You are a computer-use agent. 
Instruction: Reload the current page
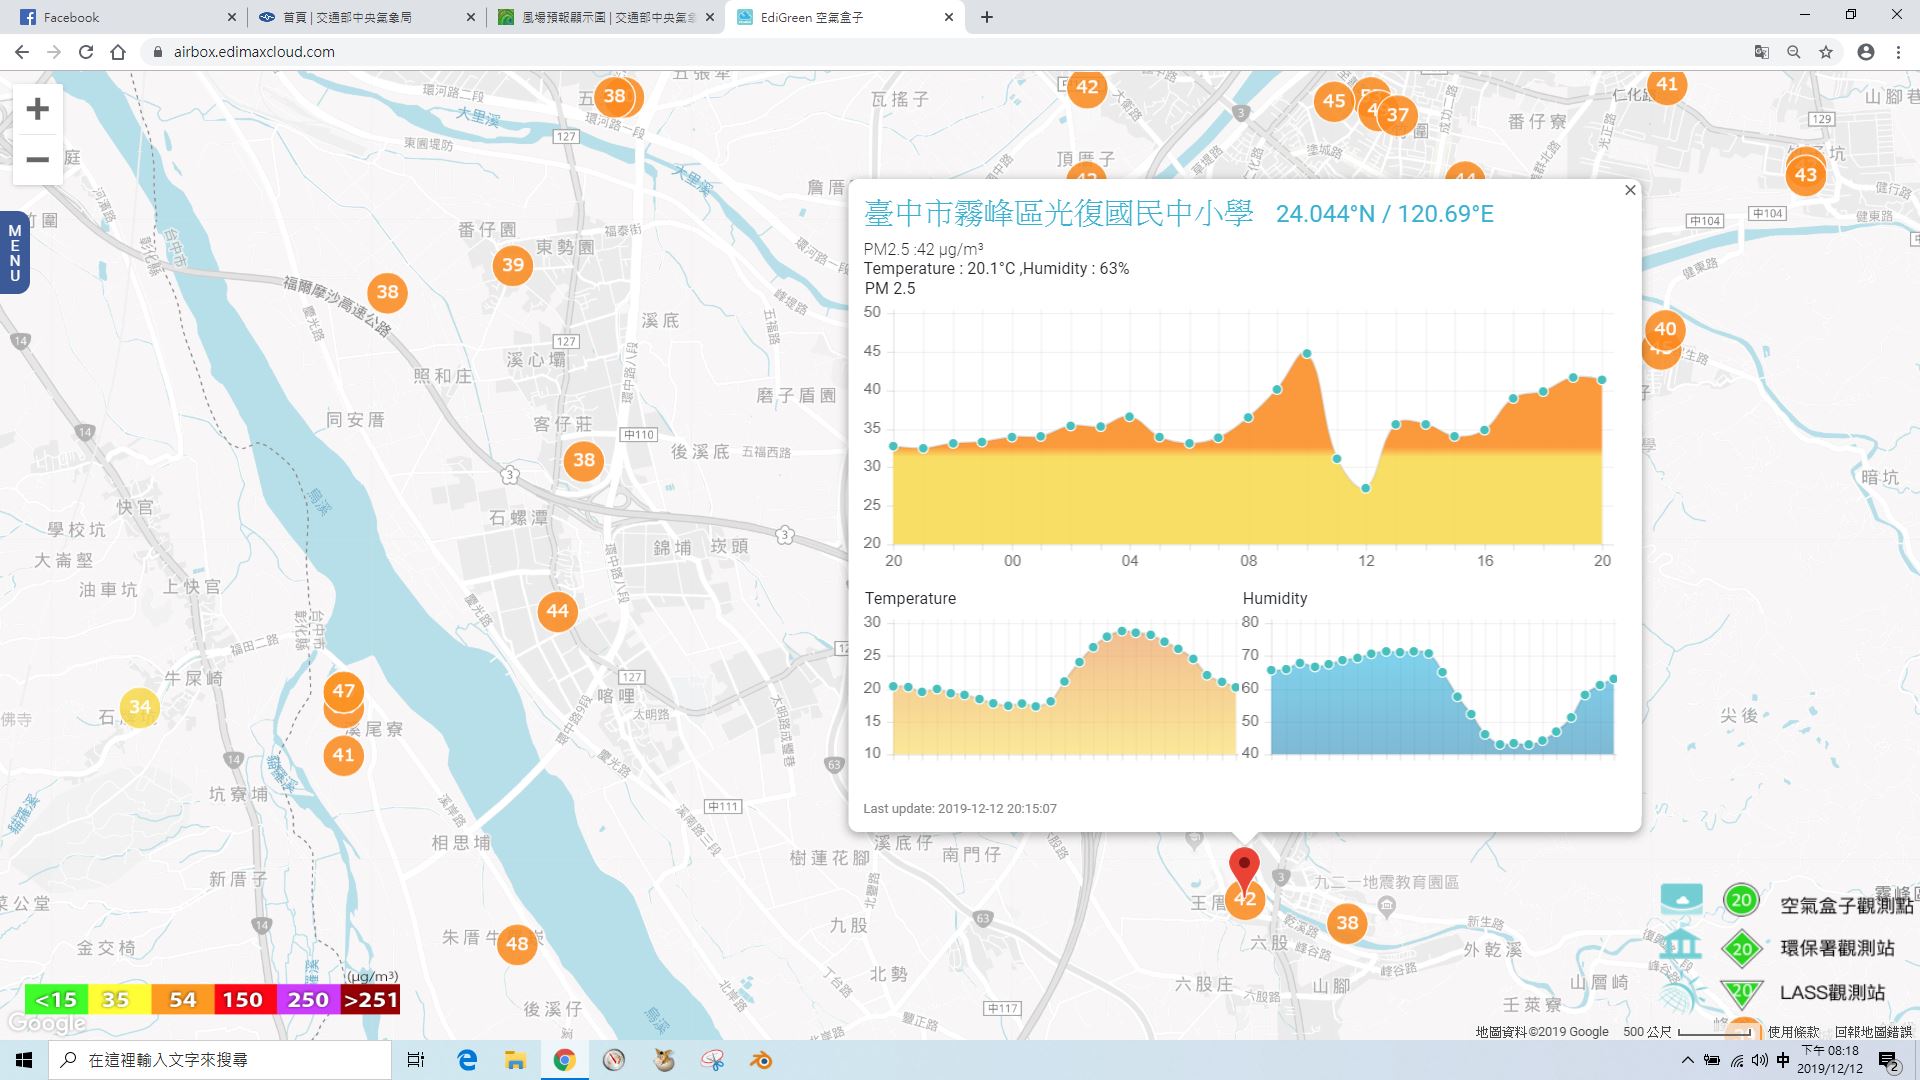point(86,52)
